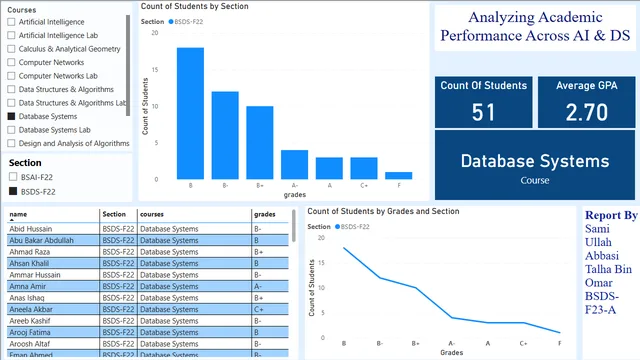This screenshot has height=360, width=640.
Task: Click the B- bar in bar chart
Action: point(225,136)
